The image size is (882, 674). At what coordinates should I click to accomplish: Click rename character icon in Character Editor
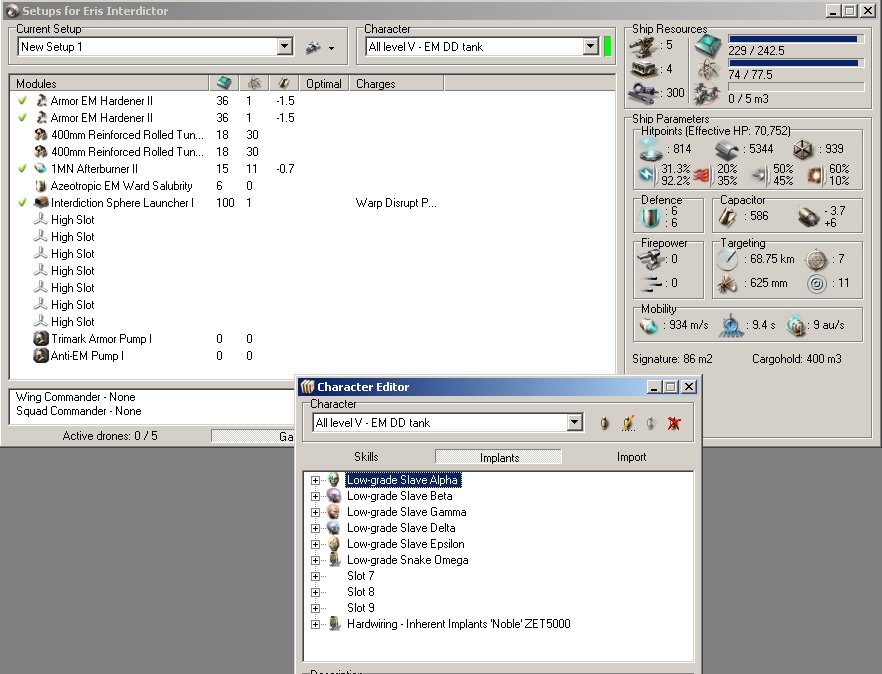click(628, 423)
